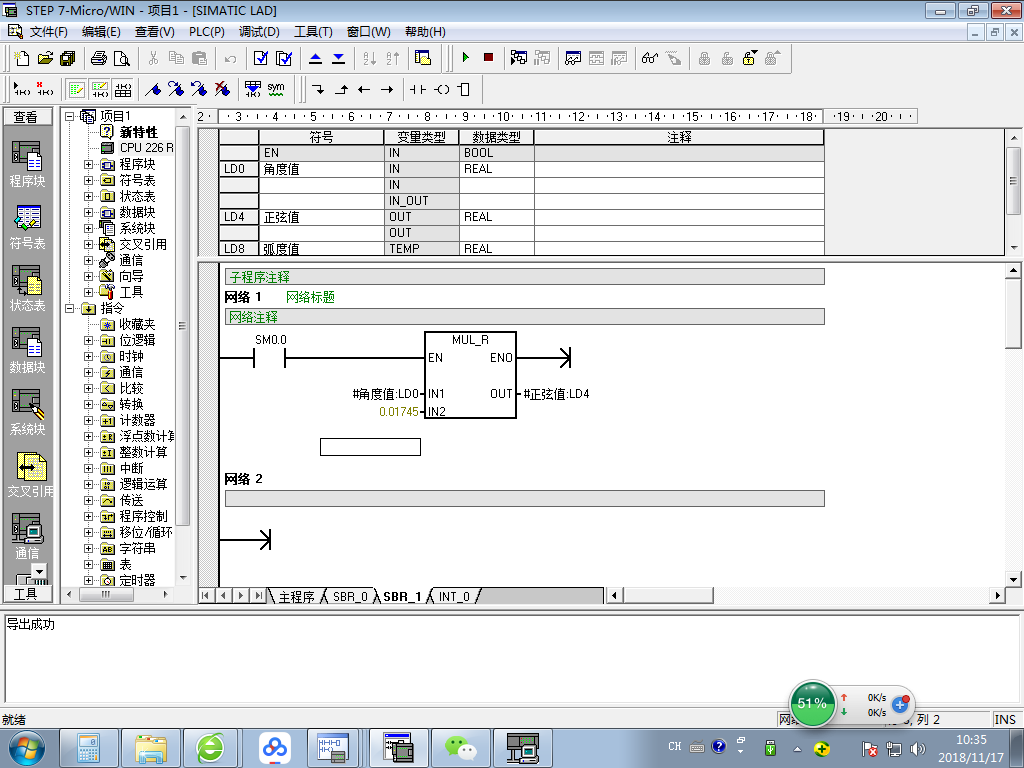
Task: Click the Print icon in toolbar
Action: click(99, 58)
